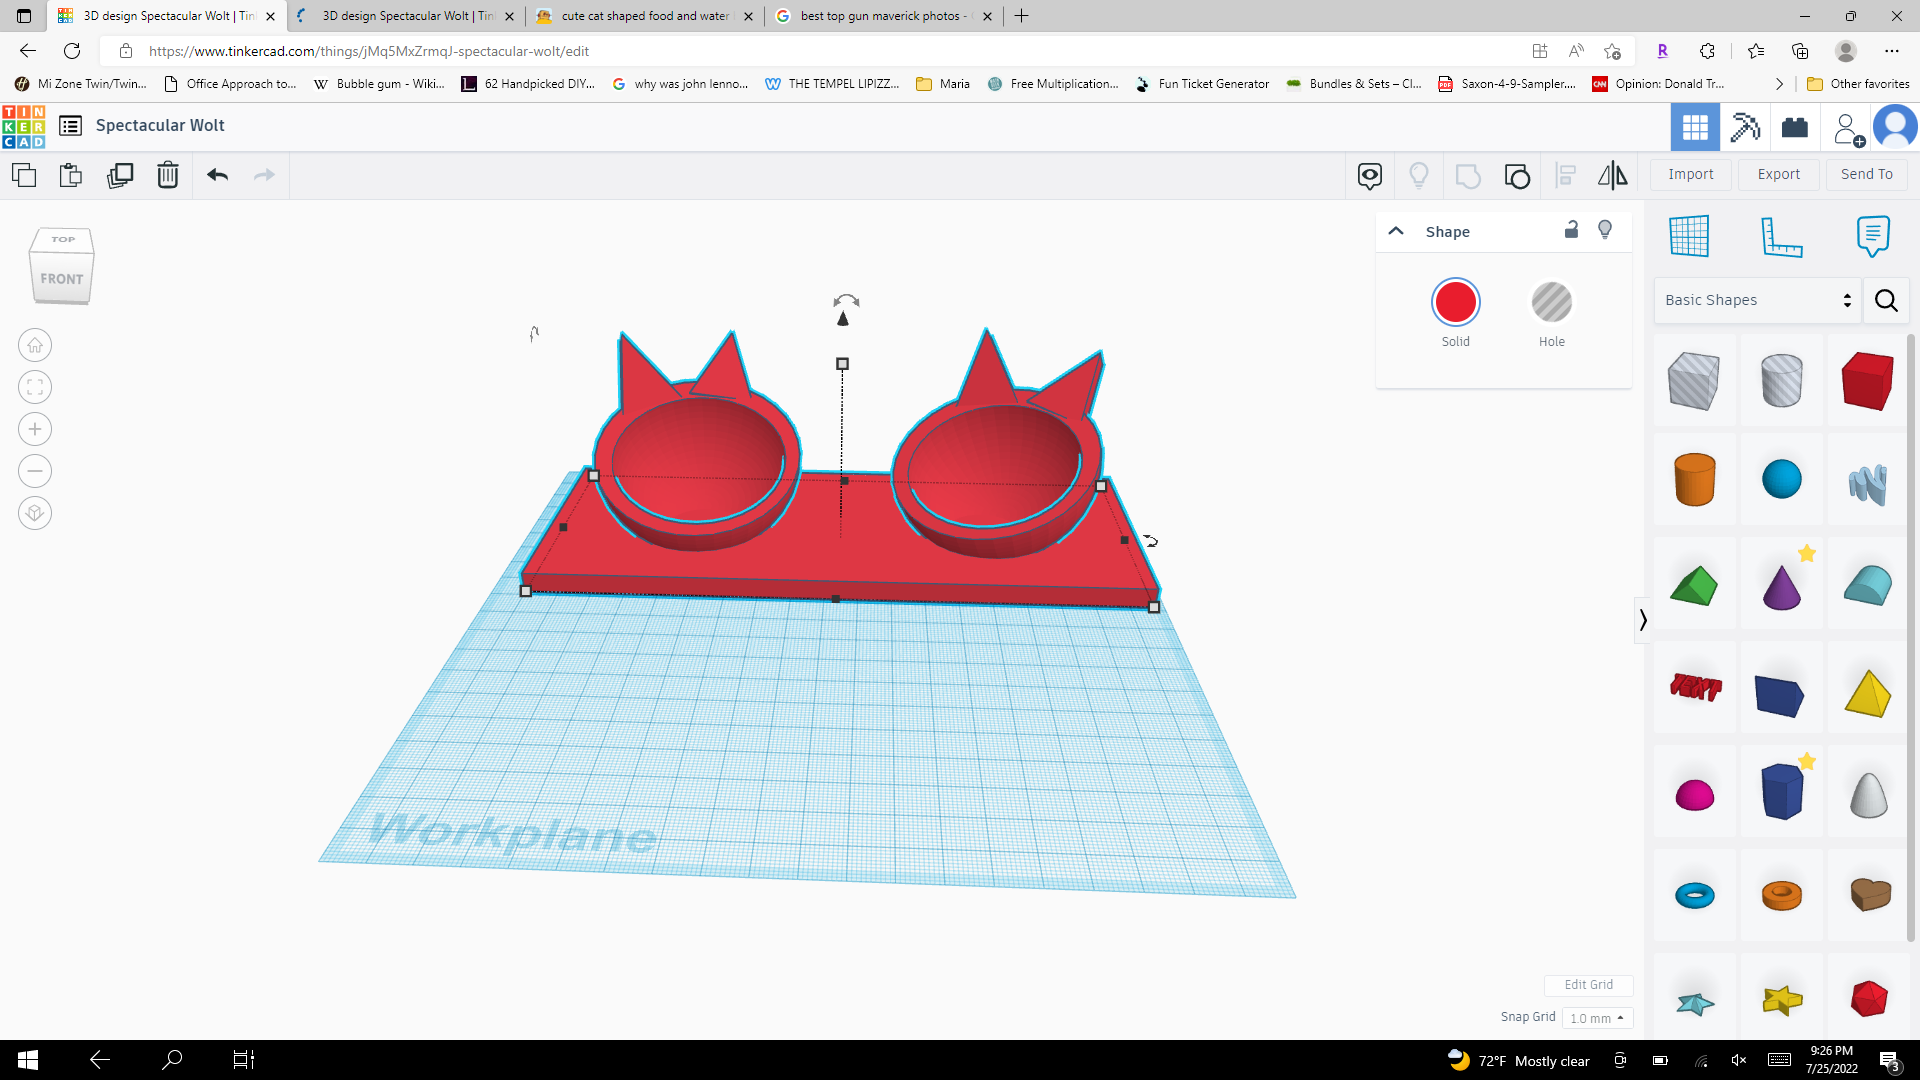Open the Snap Grid value selector
This screenshot has height=1080, width=1920.
pos(1597,1017)
